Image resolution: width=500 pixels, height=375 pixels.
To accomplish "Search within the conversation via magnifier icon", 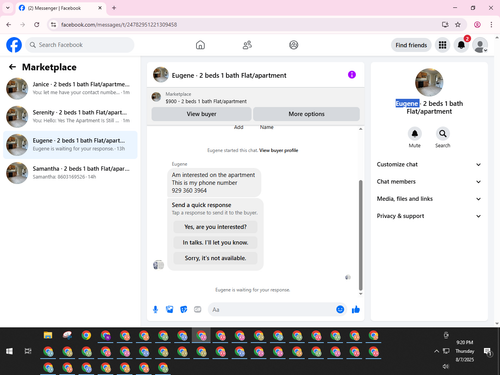I will click(442, 134).
